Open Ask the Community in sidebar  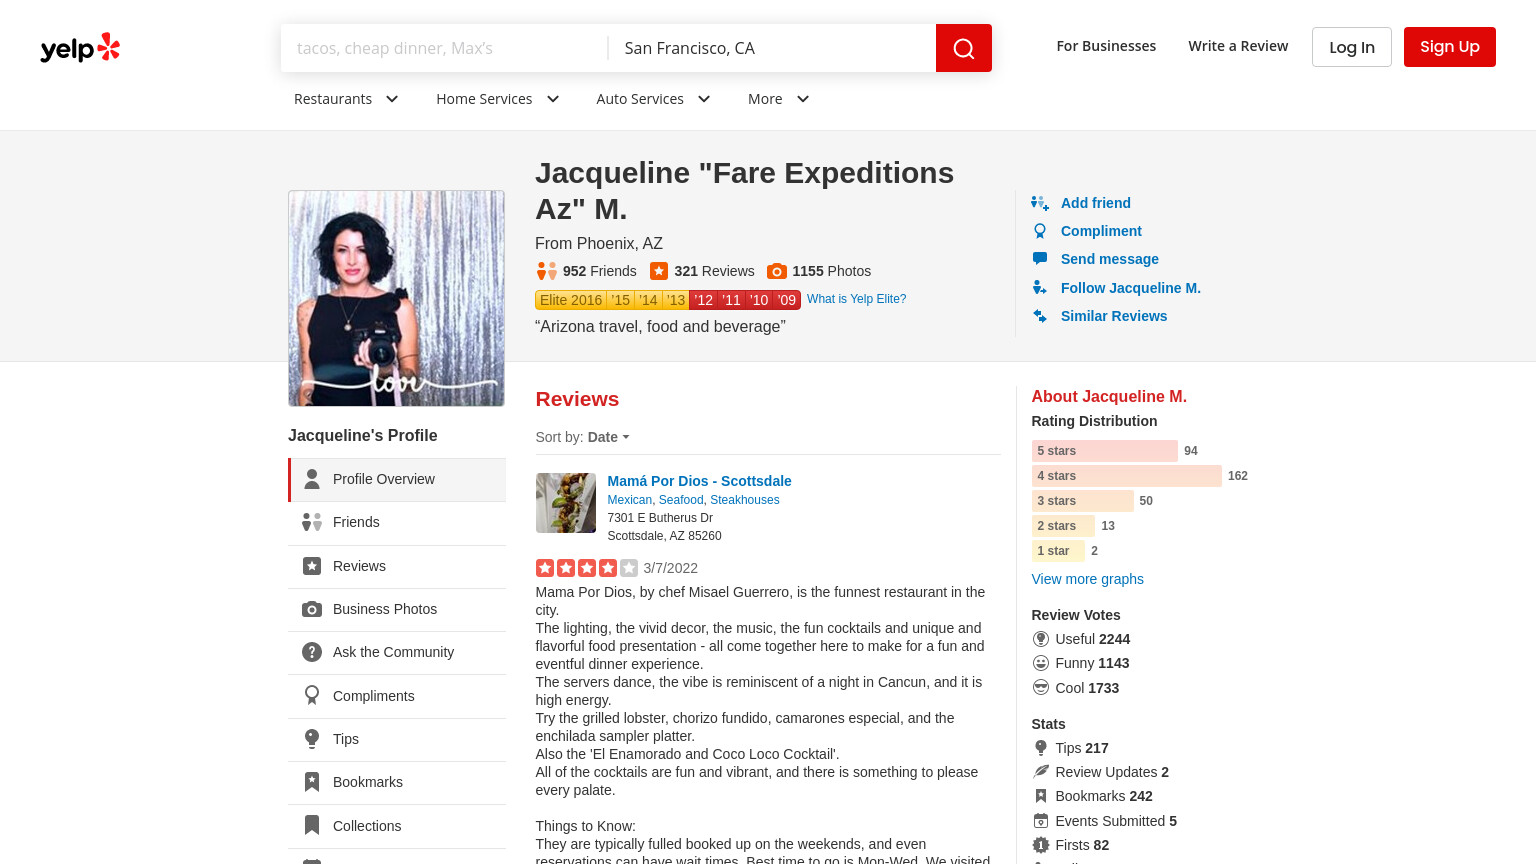coord(397,652)
